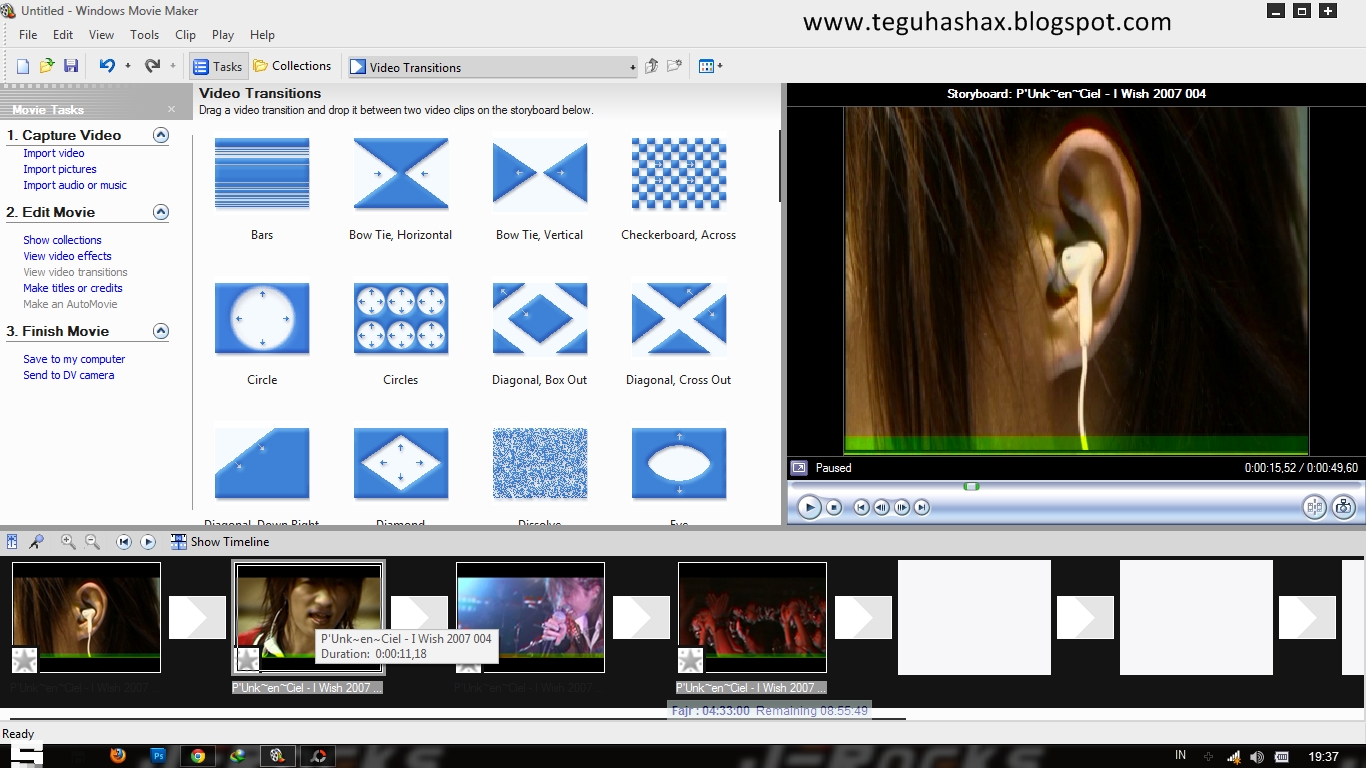Click the preview Back button

pos(861,508)
